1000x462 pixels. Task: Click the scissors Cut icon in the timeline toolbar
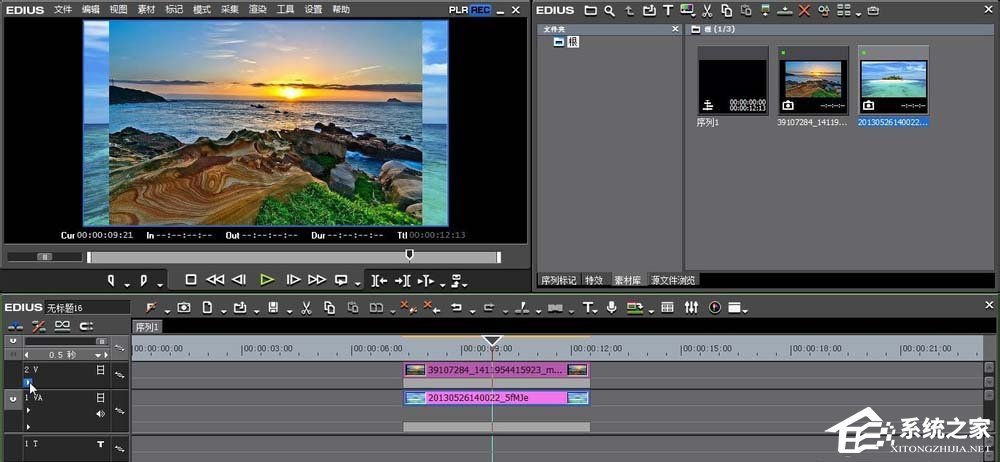(306, 307)
